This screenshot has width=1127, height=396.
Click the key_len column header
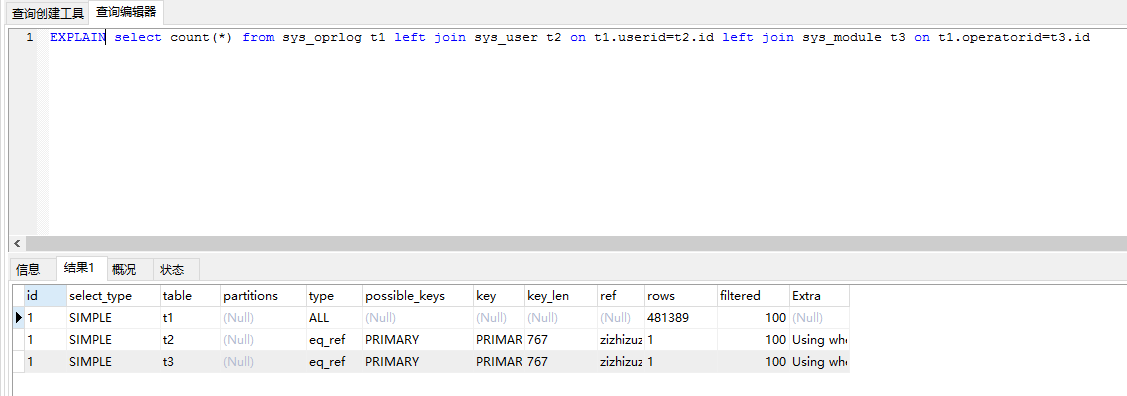[561, 295]
